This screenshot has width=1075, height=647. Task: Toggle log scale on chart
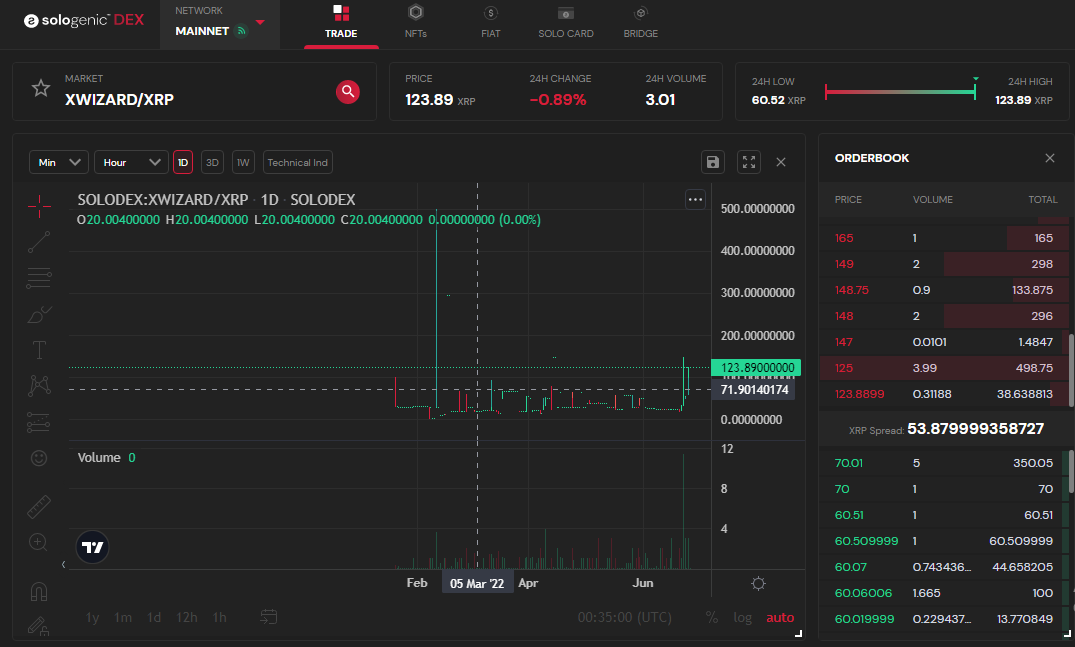(742, 618)
